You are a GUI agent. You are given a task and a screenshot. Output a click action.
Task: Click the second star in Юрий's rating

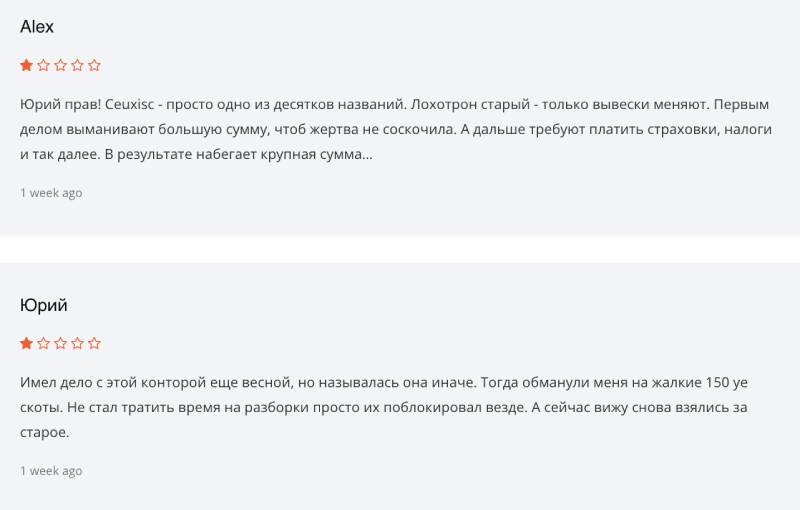click(44, 344)
